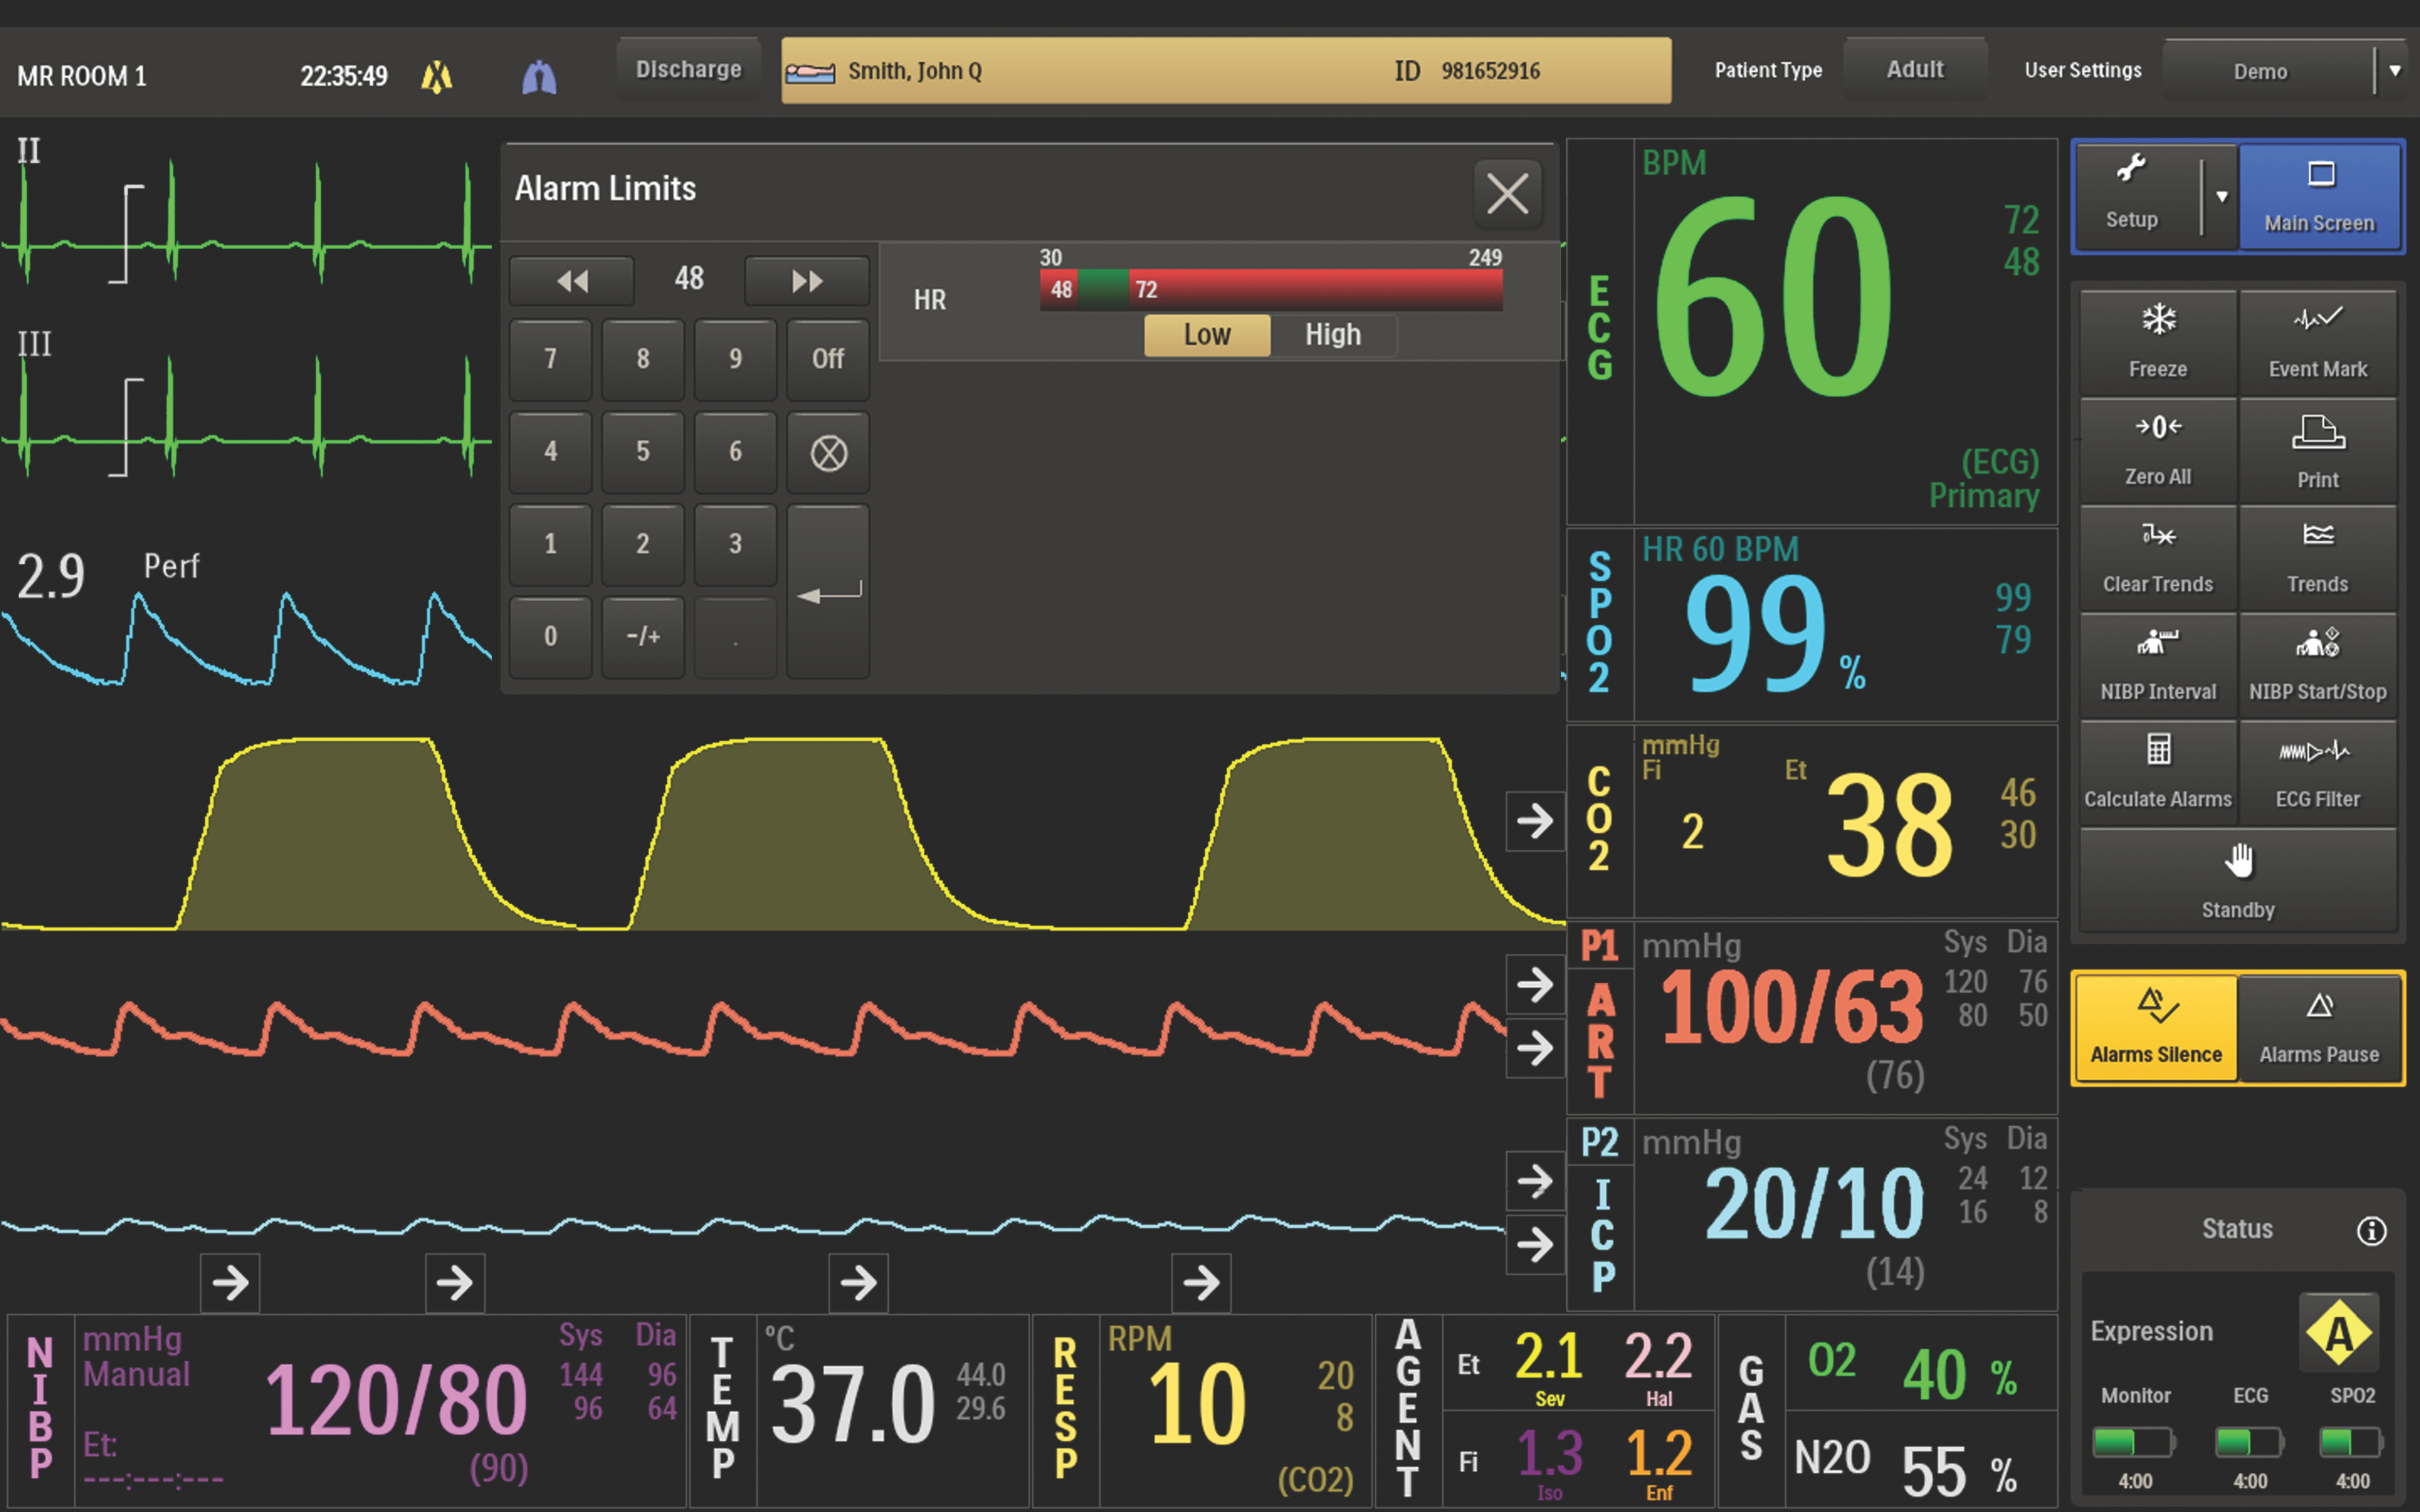Click the Event Mark icon
Image resolution: width=2420 pixels, height=1512 pixels.
point(2317,342)
